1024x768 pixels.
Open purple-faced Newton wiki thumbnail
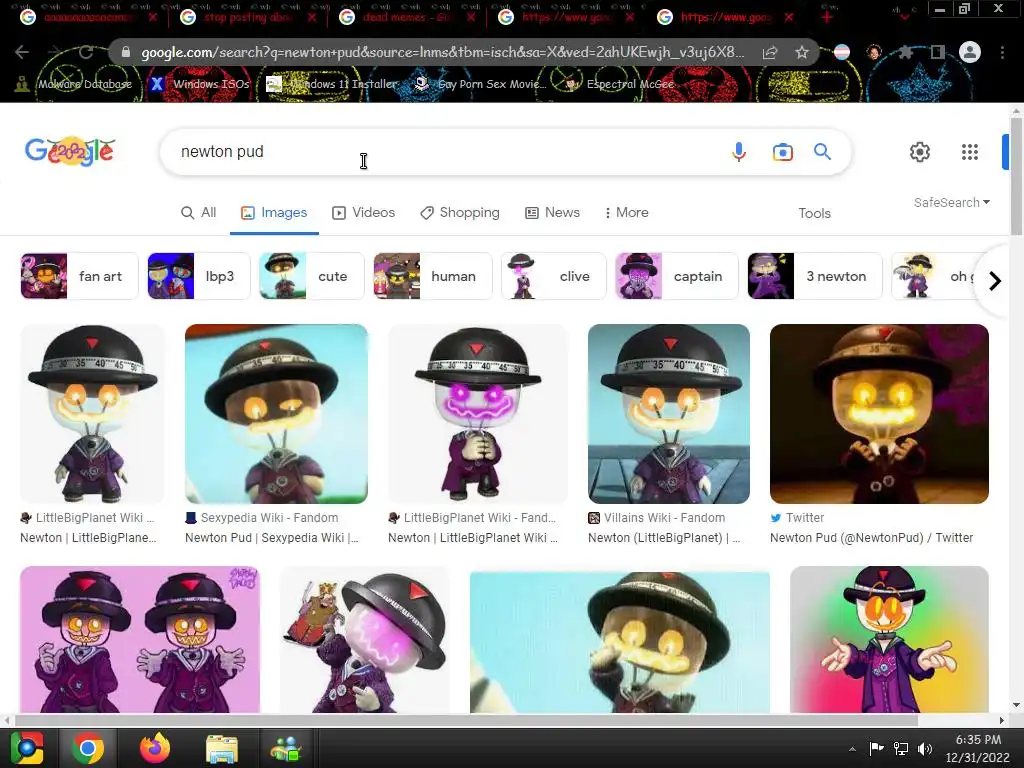click(478, 413)
